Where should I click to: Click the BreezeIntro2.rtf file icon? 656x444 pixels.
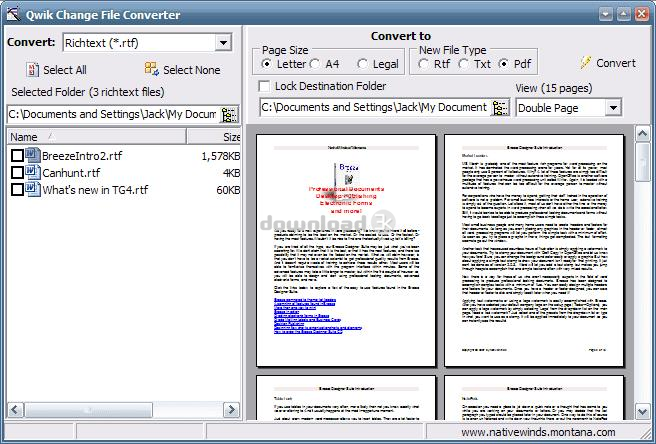click(x=32, y=155)
